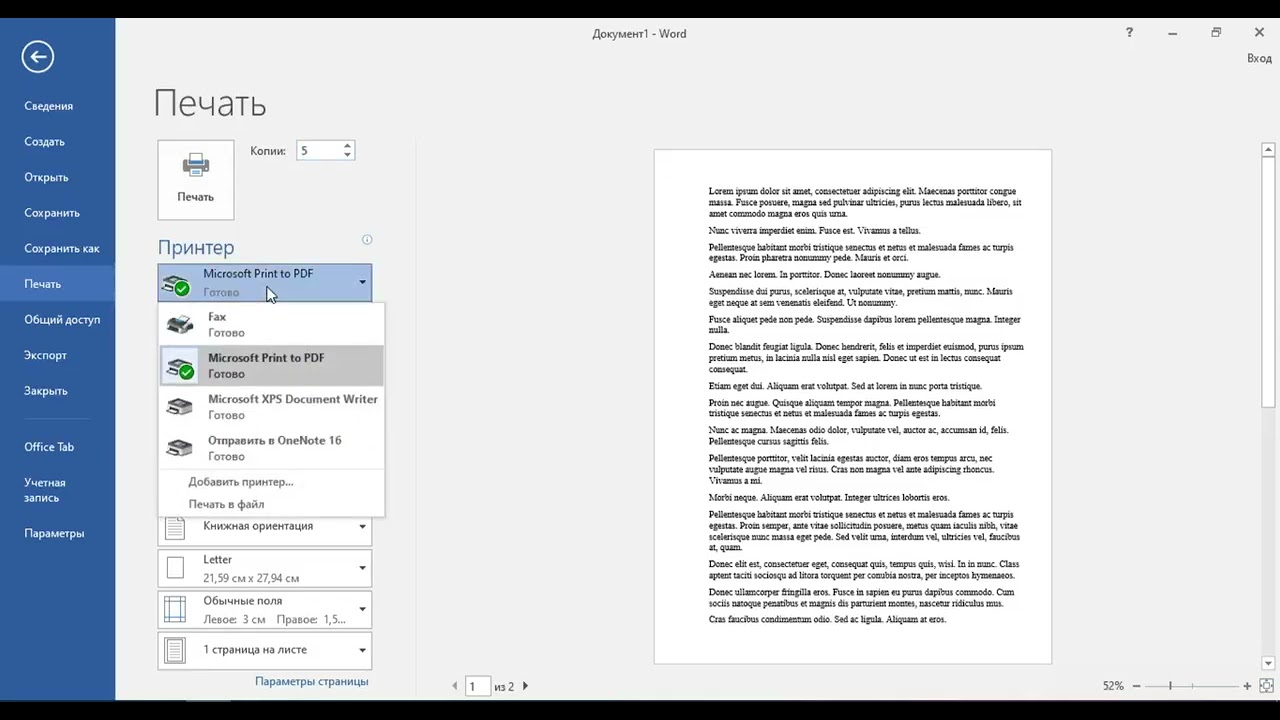Viewport: 1280px width, 720px height.
Task: Click Вход to sign in
Action: point(1259,59)
